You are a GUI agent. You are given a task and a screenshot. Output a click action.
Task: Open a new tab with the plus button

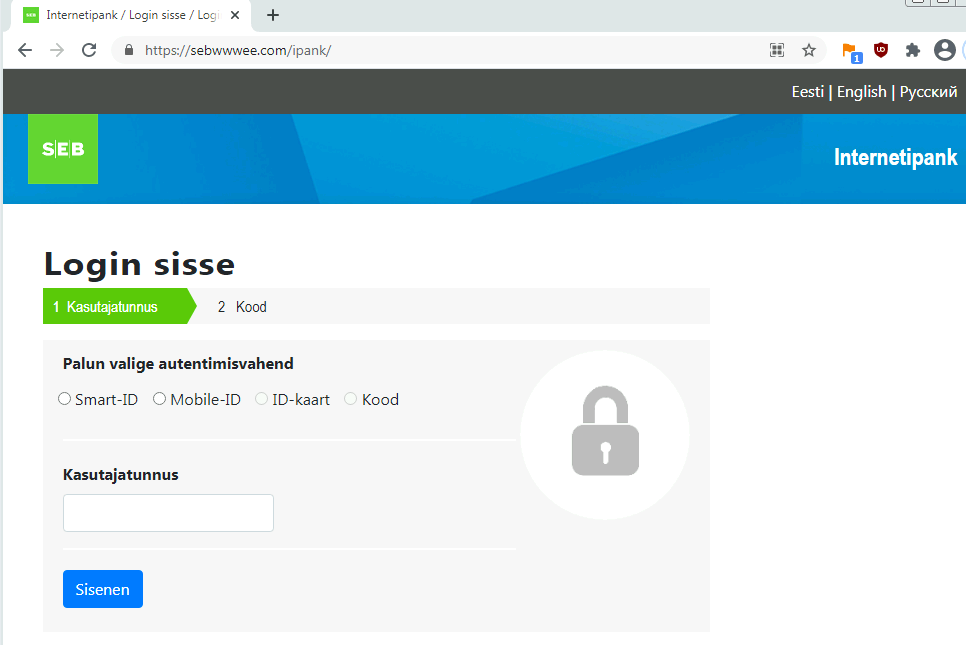click(x=273, y=15)
